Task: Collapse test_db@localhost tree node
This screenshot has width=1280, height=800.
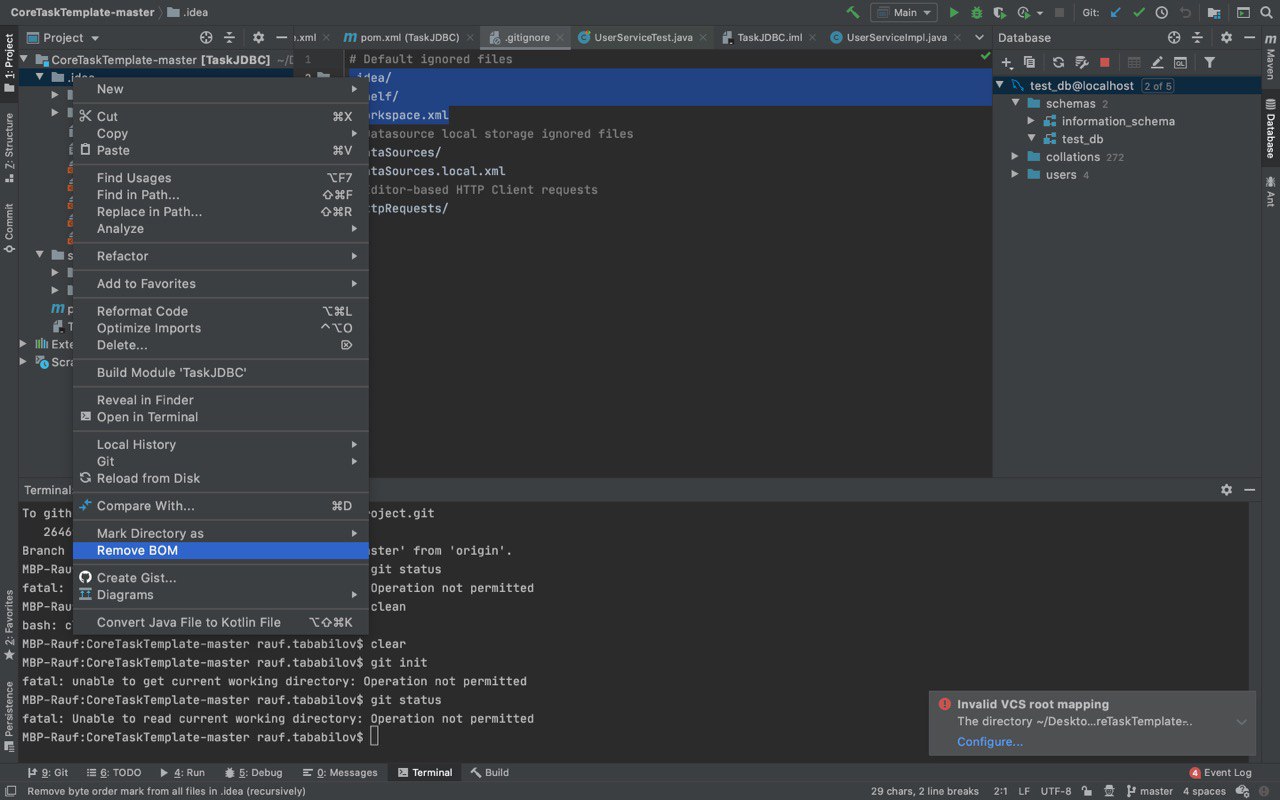Action: click(x=1000, y=85)
